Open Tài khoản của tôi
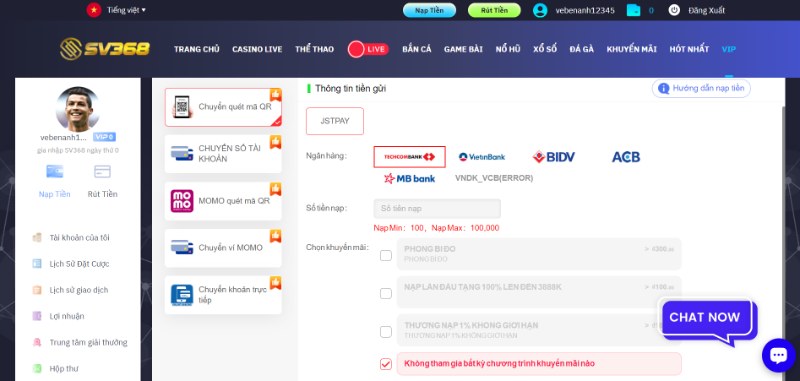Image resolution: width=800 pixels, height=381 pixels. [79, 238]
